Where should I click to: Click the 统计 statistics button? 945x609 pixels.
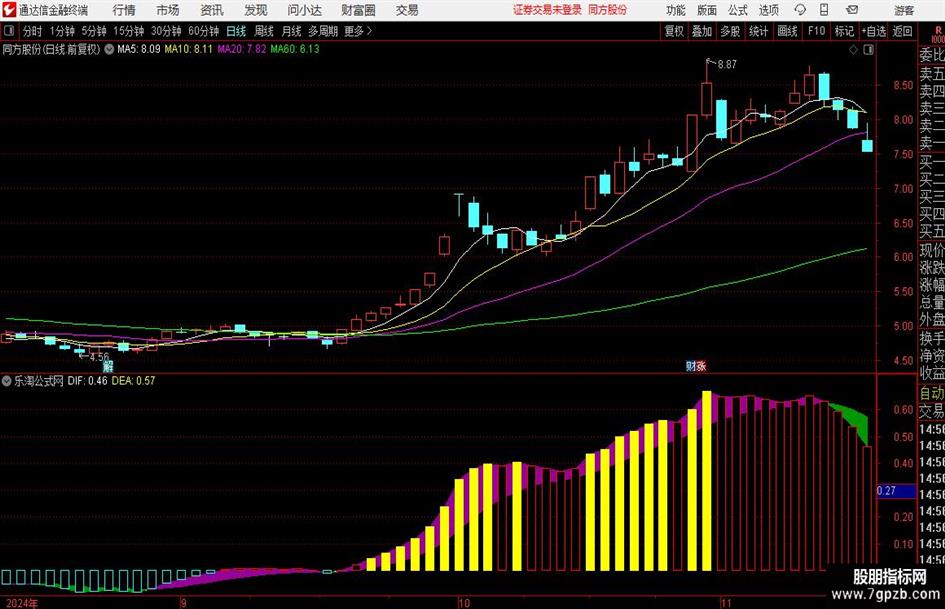click(x=758, y=31)
